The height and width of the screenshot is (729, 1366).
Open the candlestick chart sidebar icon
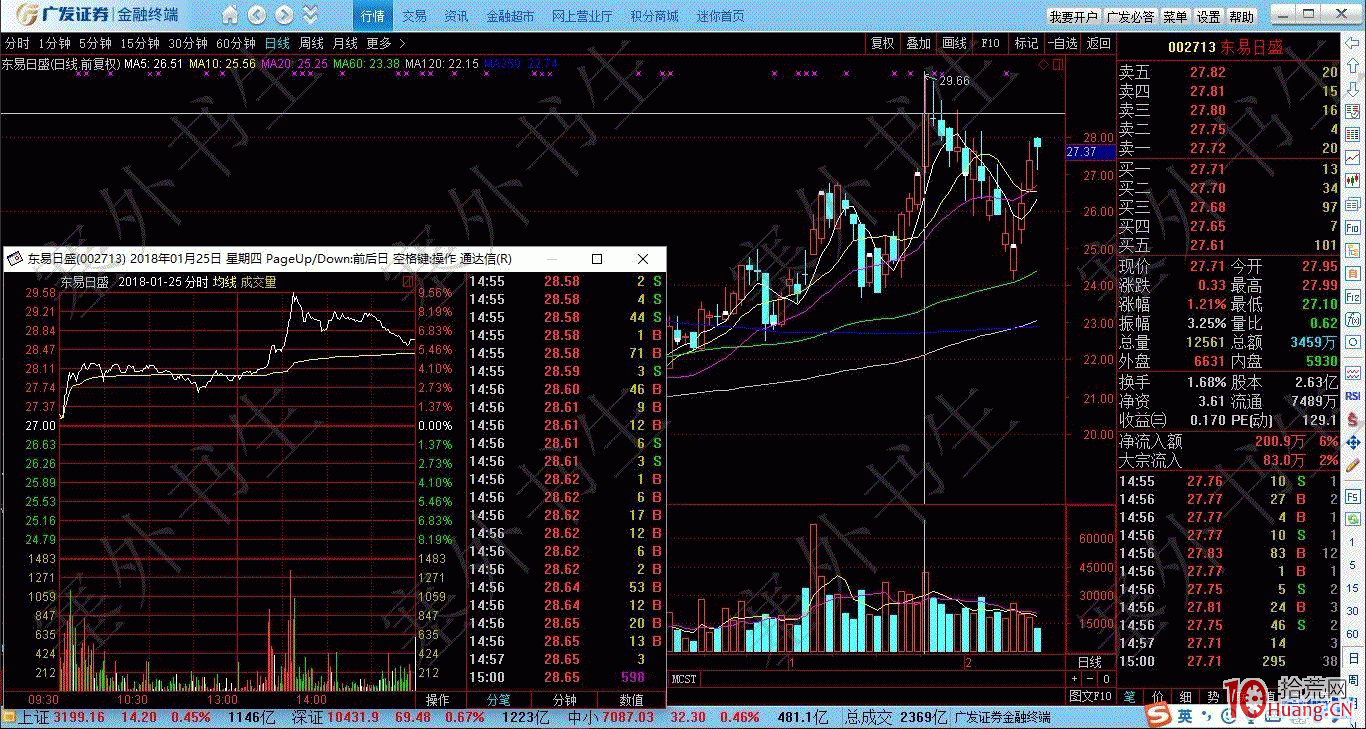point(1353,181)
